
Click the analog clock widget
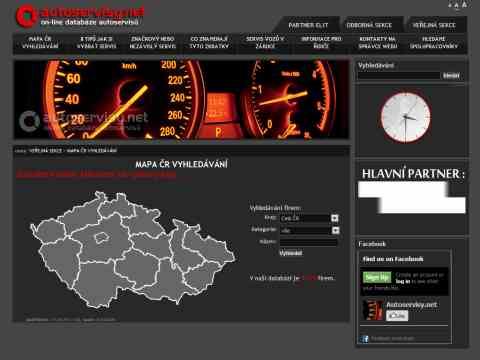405,118
